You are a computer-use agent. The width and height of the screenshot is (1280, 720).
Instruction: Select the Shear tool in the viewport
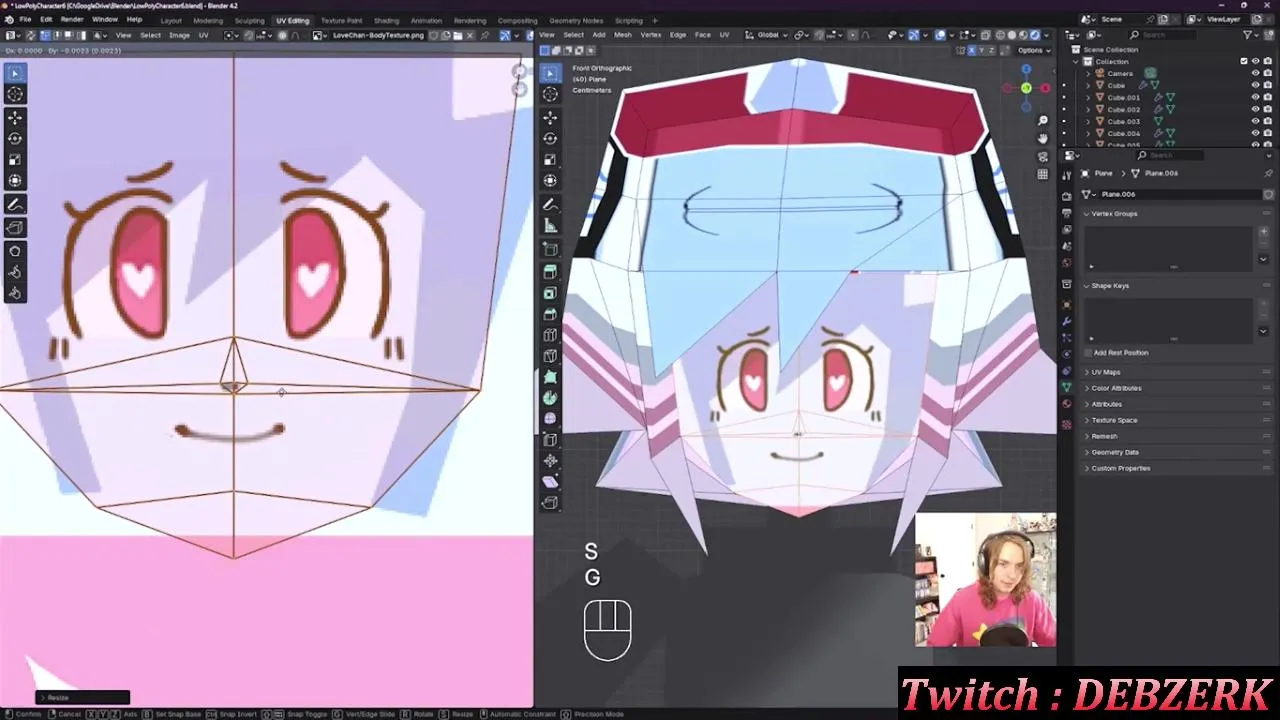pyautogui.click(x=550, y=482)
